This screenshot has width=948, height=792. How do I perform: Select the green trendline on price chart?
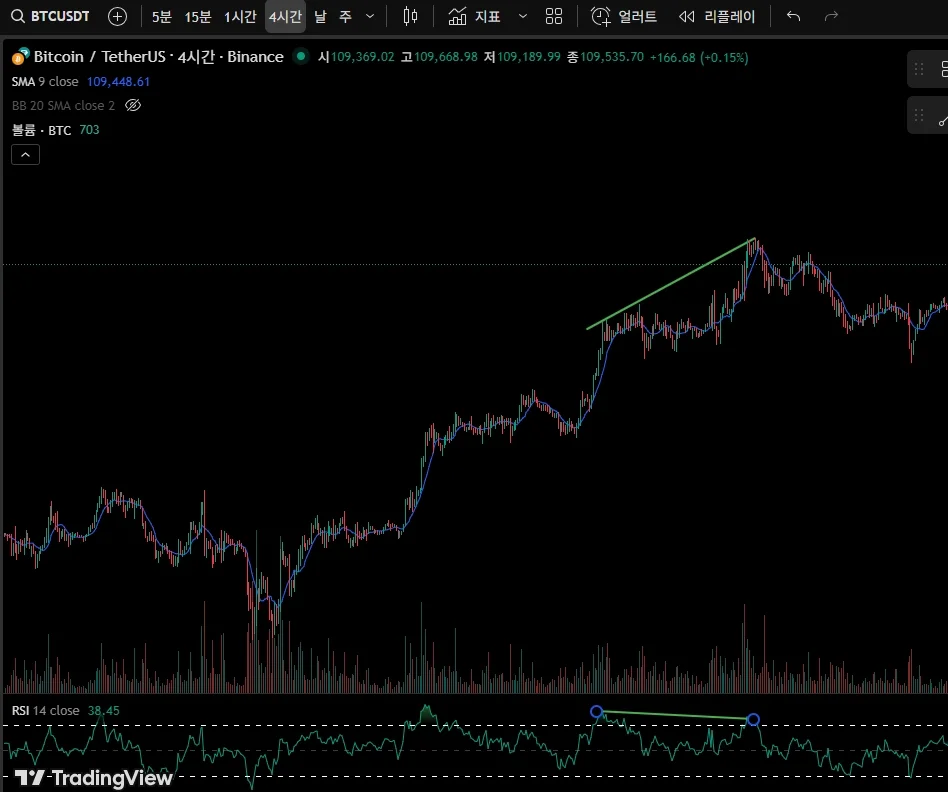coord(671,284)
